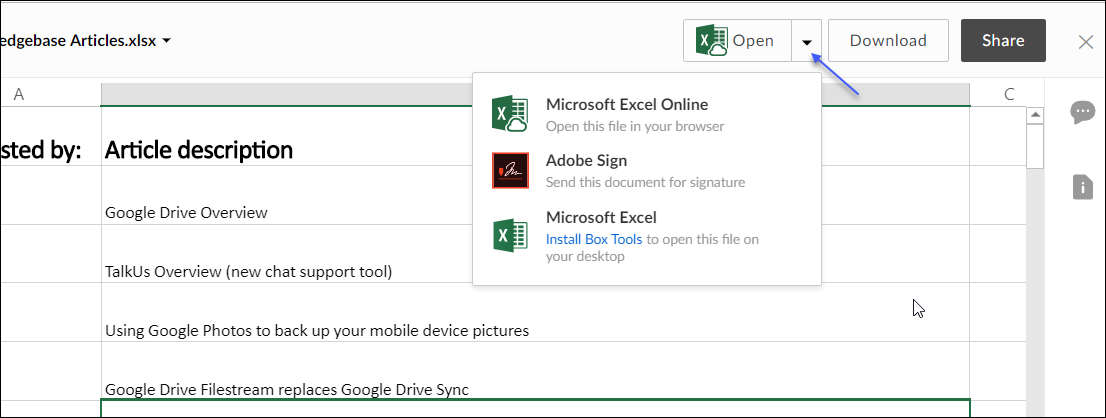Click the vertical scrollbar thumb

pyautogui.click(x=1035, y=146)
